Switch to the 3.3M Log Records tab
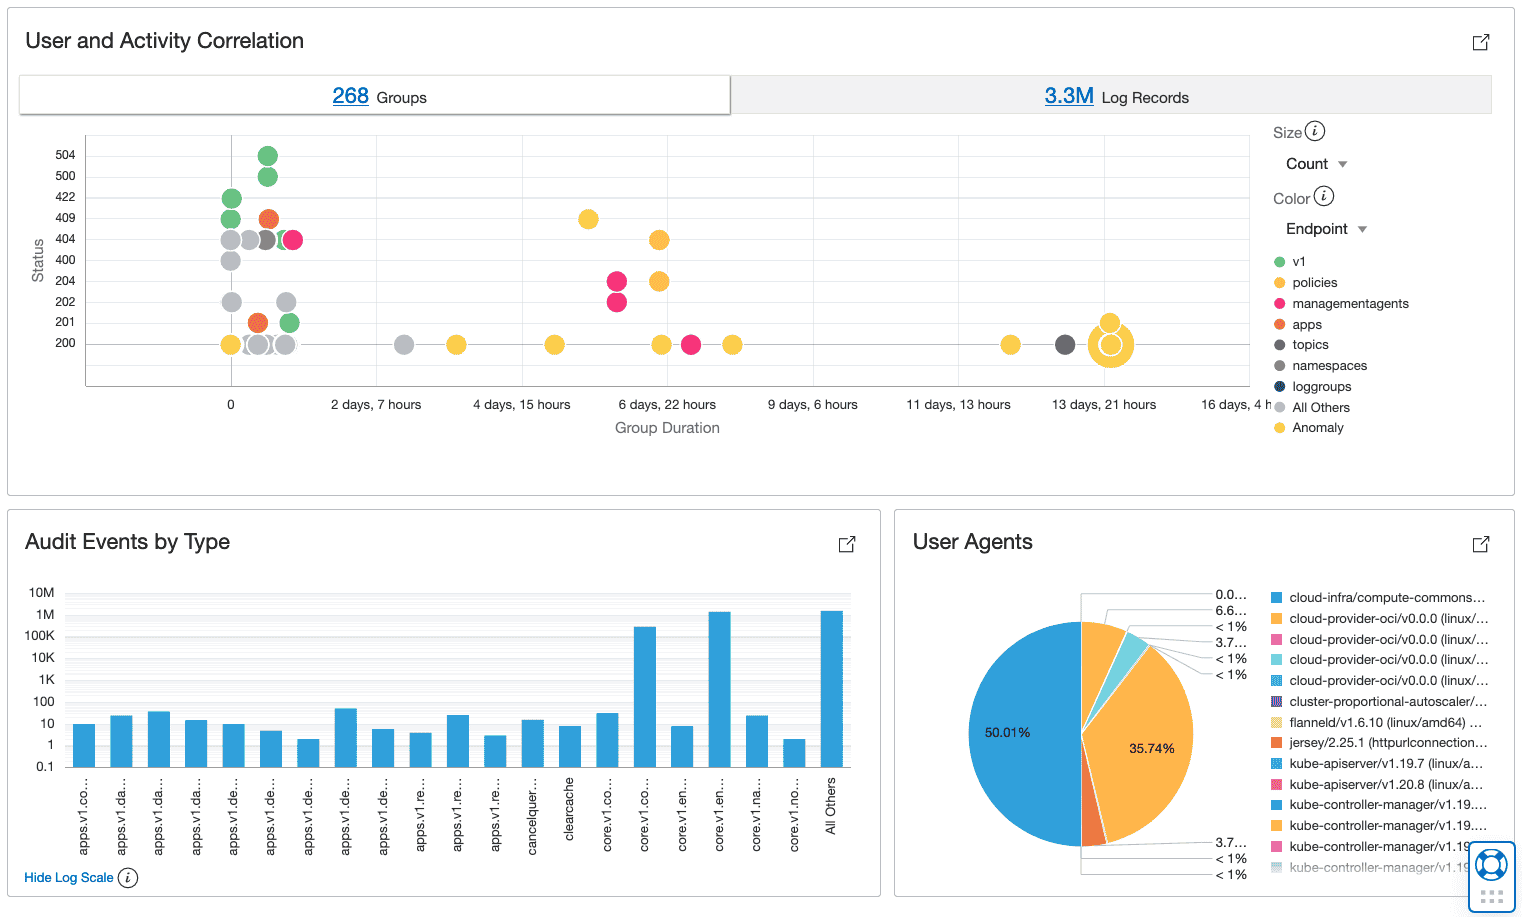1522x917 pixels. pos(1112,96)
